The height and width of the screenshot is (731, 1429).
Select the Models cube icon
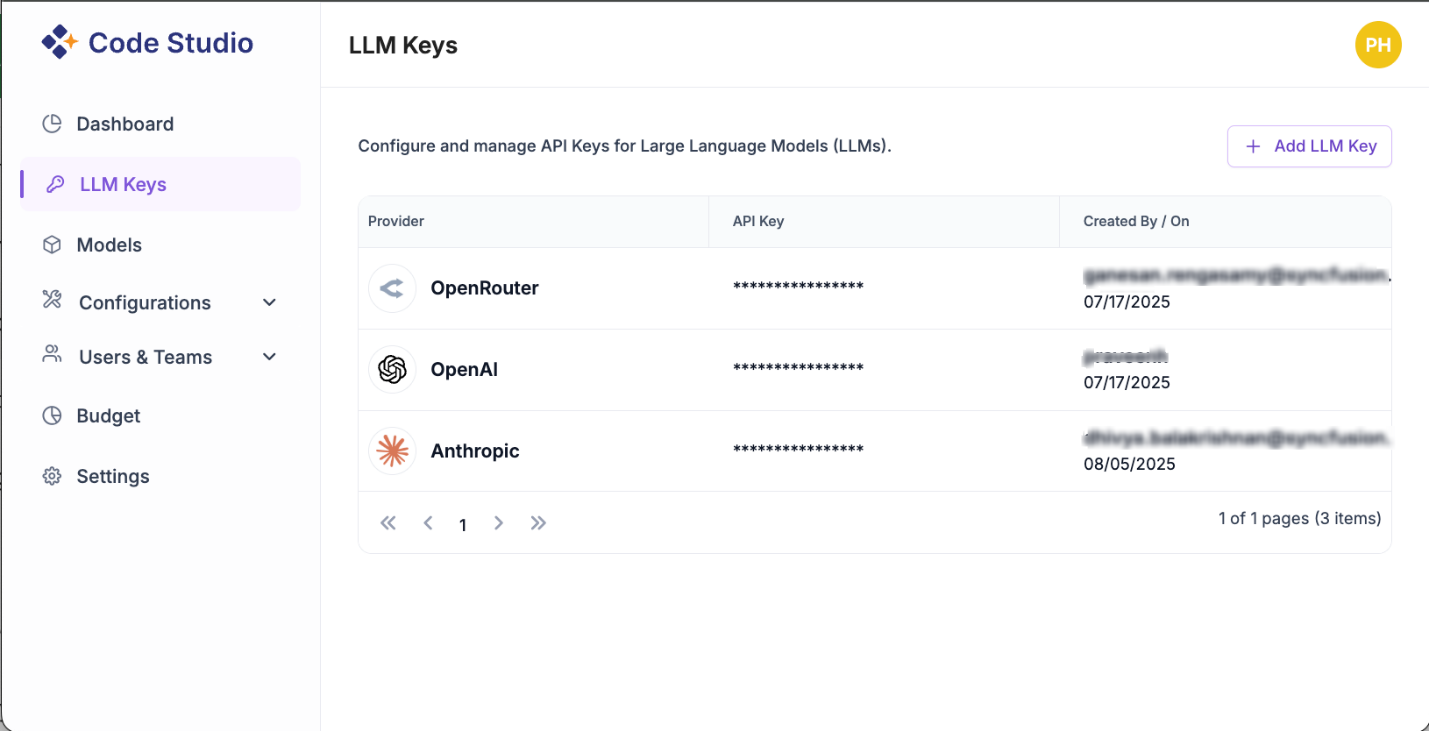(51, 244)
